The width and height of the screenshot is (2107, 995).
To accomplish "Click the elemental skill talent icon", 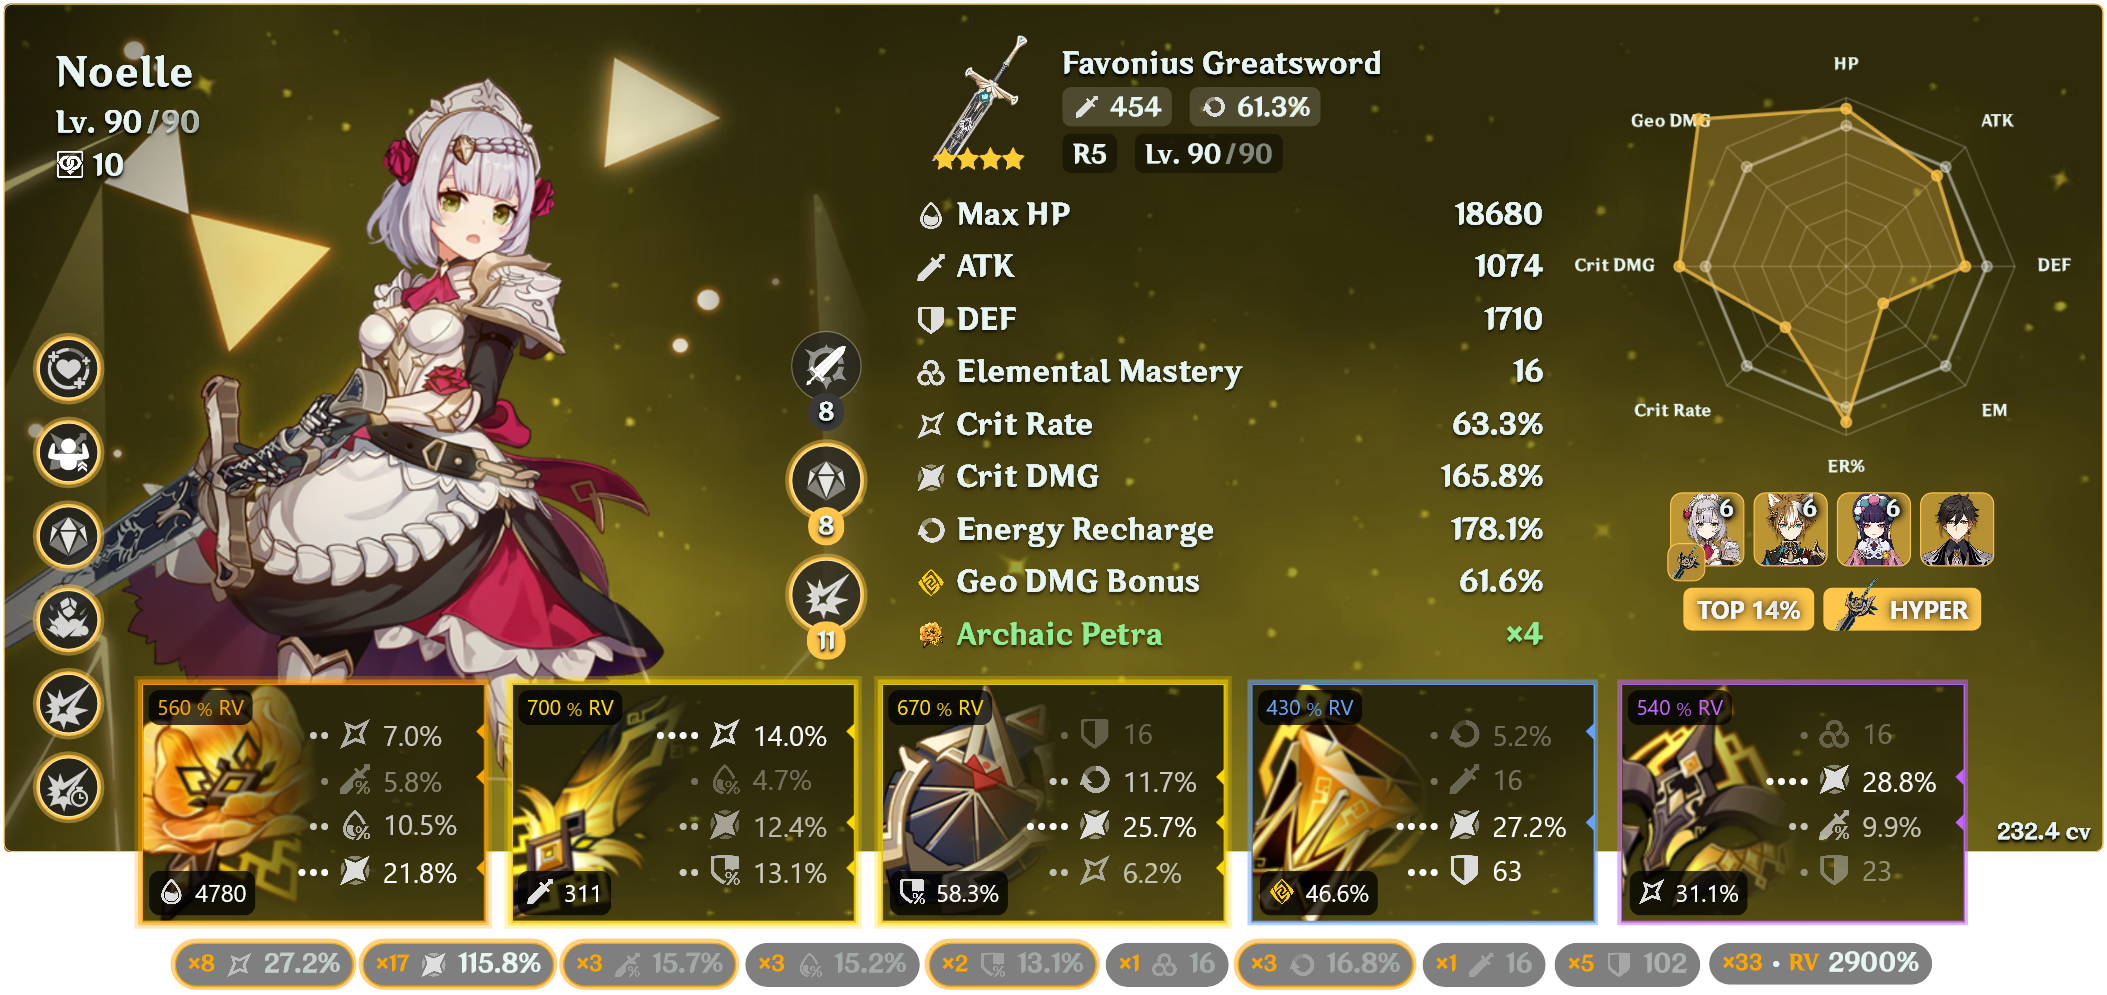I will tap(826, 481).
